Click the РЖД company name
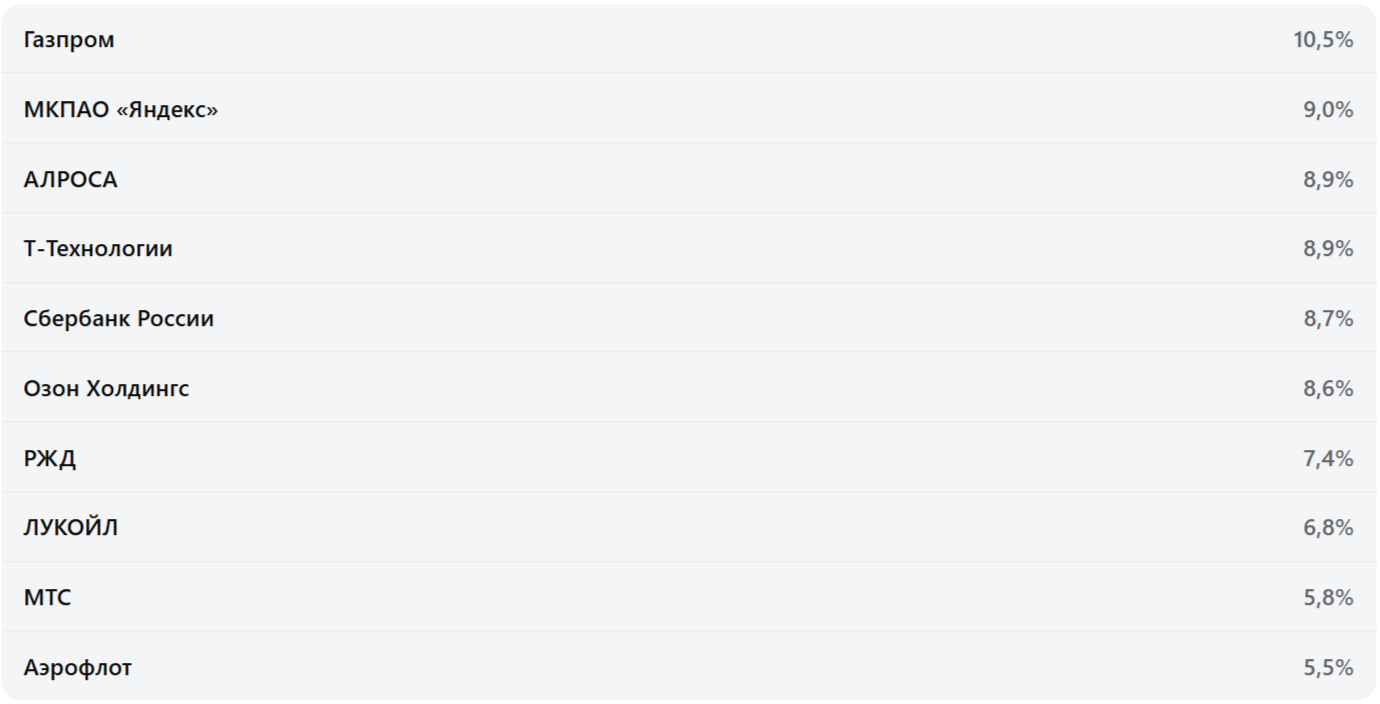1380x704 pixels. [x=50, y=459]
